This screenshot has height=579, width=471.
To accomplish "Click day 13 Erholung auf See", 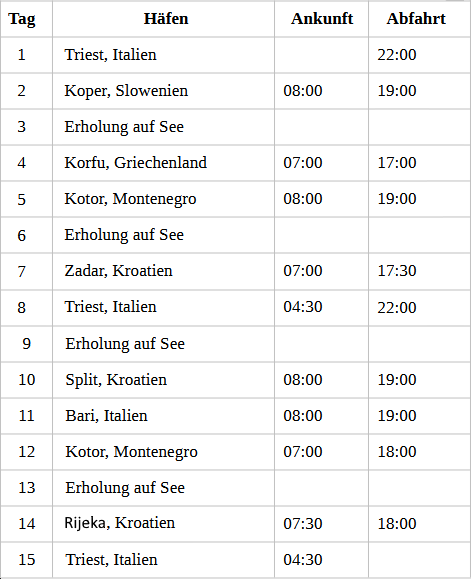I will [x=125, y=488].
